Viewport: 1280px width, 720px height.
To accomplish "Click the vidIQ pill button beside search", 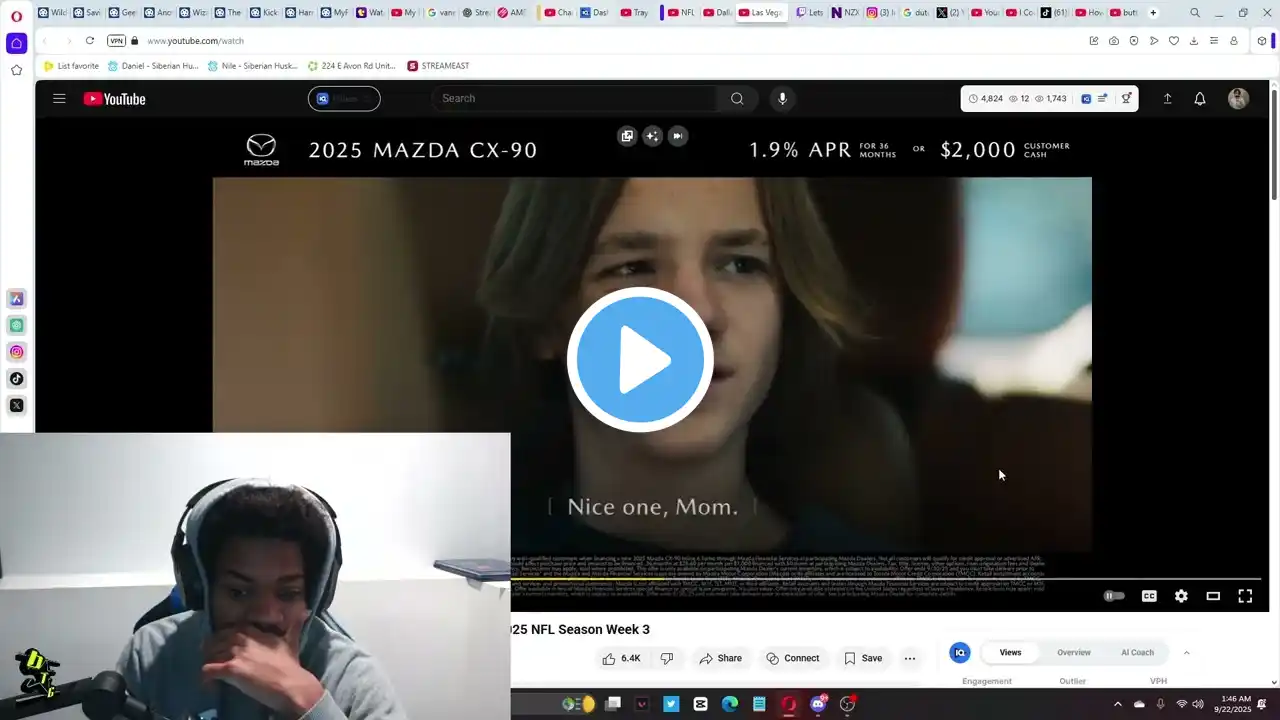I will pos(344,98).
